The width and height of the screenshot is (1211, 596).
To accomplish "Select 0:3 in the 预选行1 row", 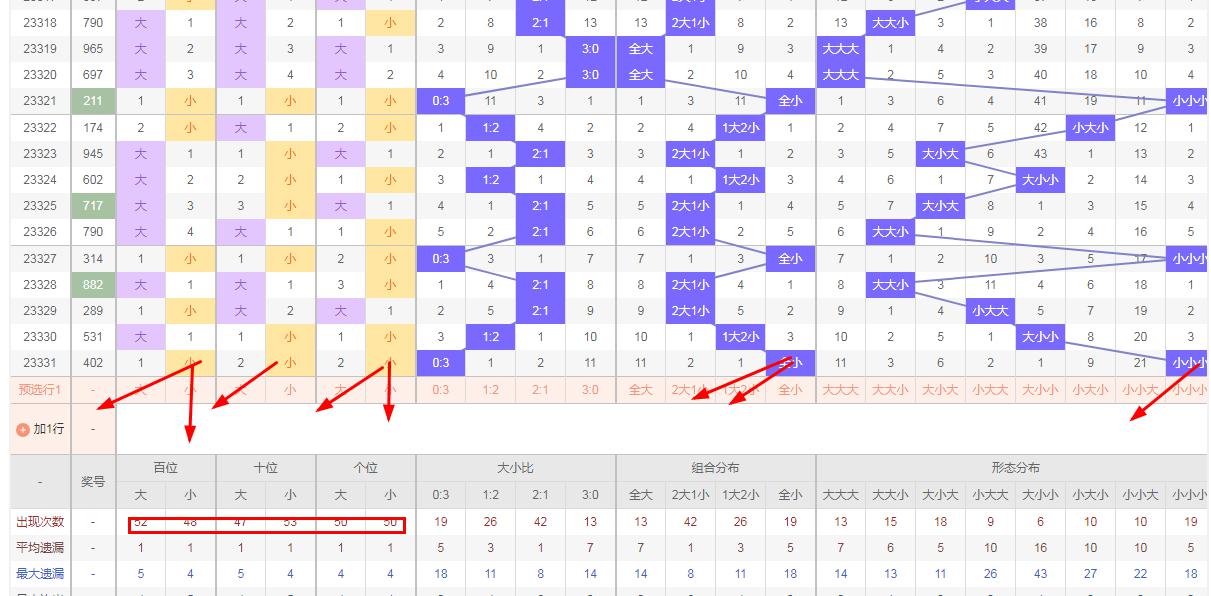I will tap(440, 390).
